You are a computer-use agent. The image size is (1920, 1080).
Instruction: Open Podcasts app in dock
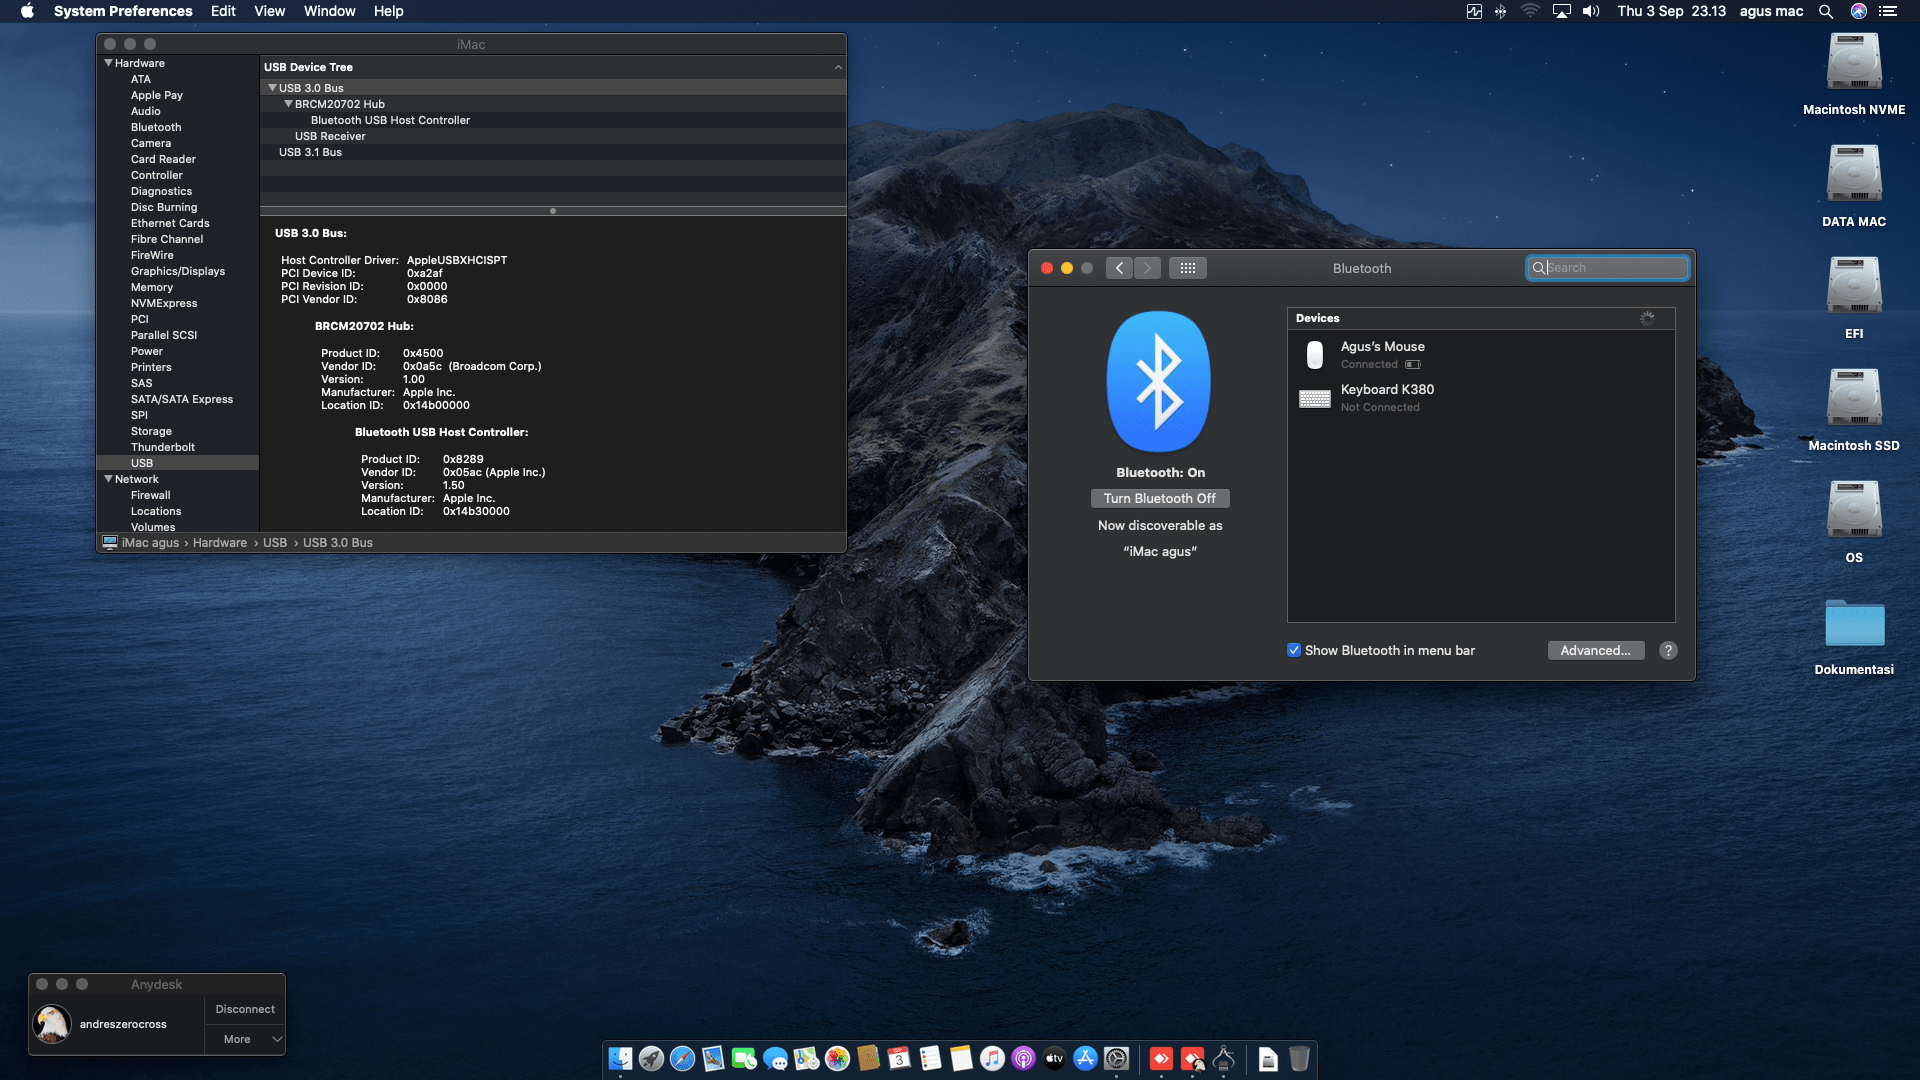pos(1023,1058)
